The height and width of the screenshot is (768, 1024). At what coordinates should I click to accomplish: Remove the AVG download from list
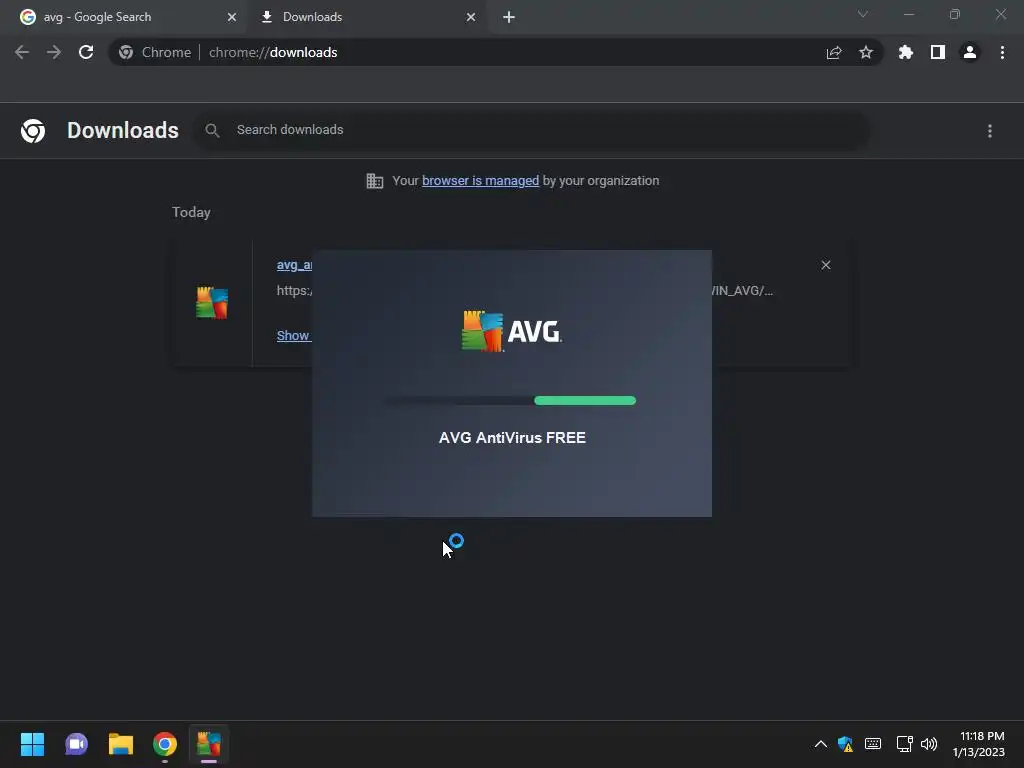(x=826, y=264)
